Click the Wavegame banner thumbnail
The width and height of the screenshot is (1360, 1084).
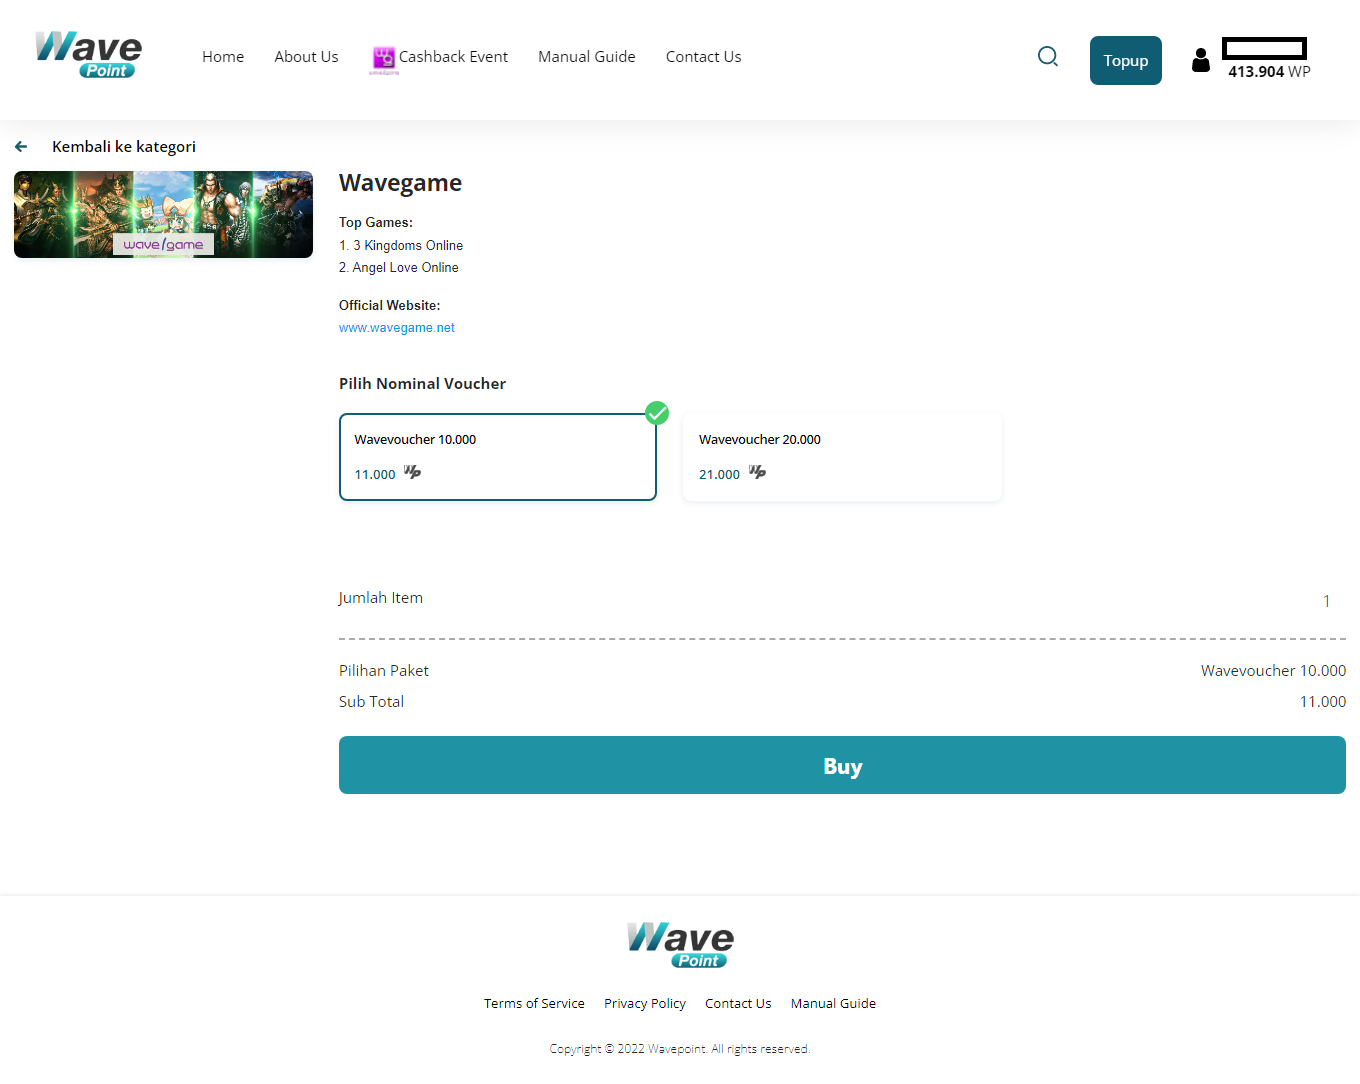tap(163, 214)
